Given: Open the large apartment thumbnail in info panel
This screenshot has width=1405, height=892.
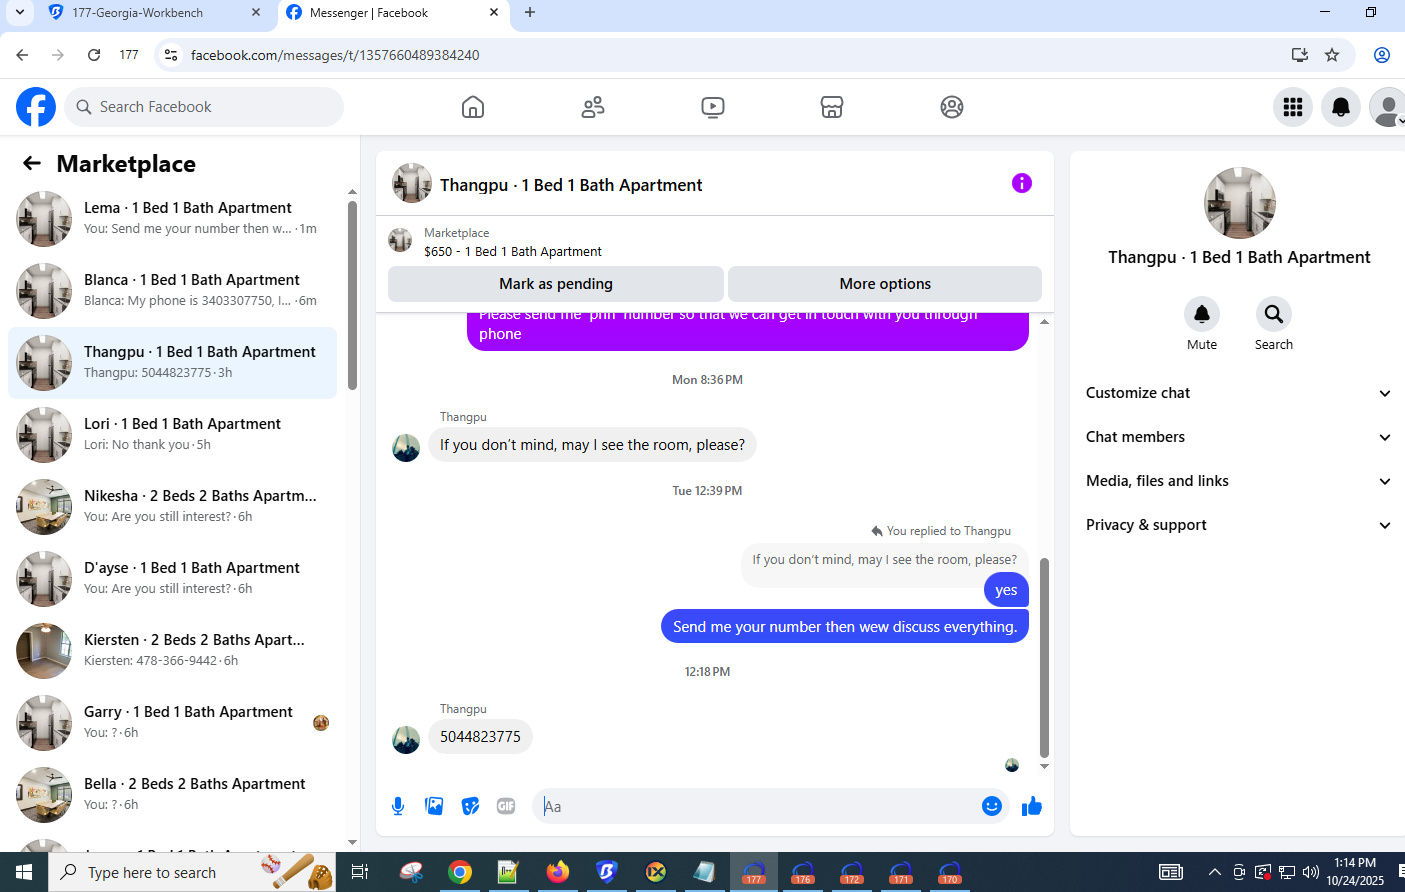Looking at the screenshot, I should click(x=1240, y=203).
